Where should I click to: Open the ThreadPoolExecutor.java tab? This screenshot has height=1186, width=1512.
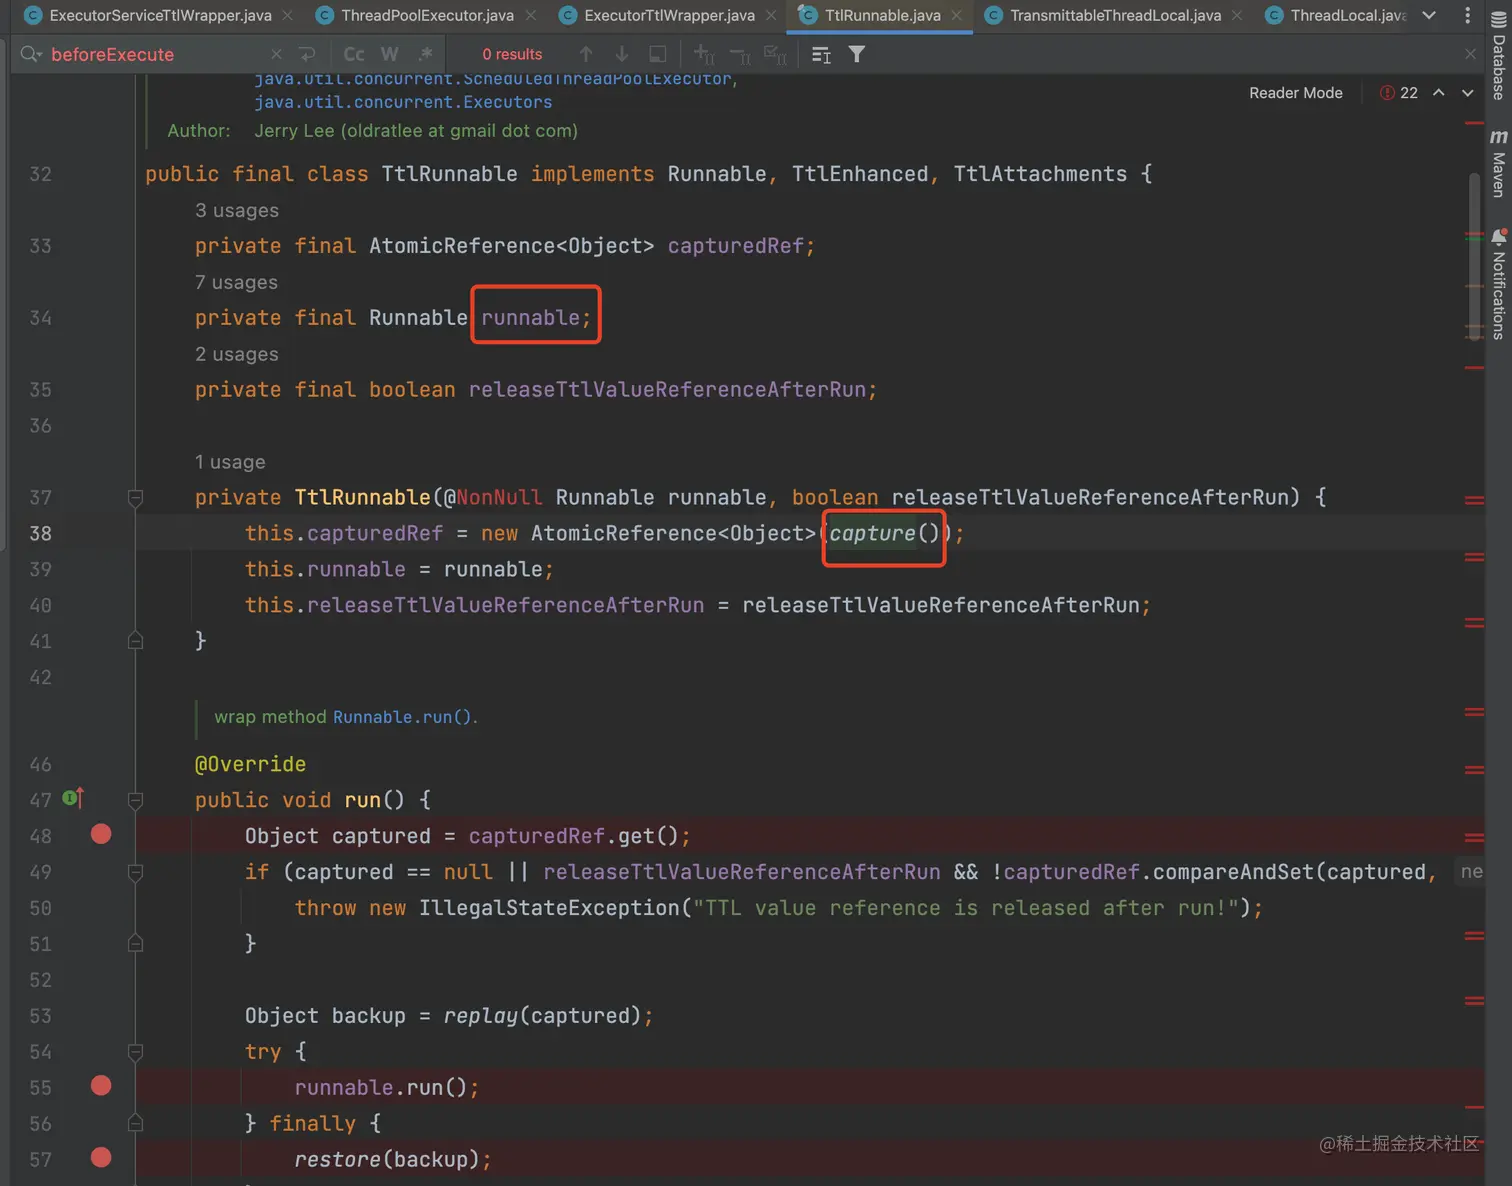[427, 15]
